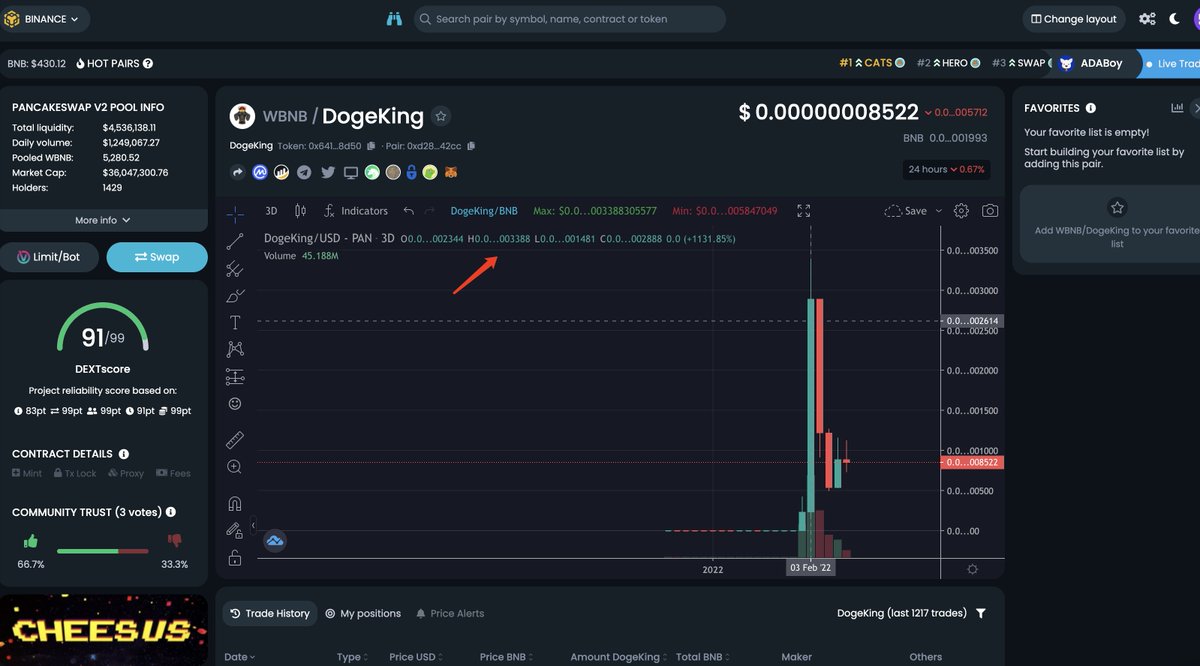Toggle dark mode moon icon

pyautogui.click(x=1175, y=19)
